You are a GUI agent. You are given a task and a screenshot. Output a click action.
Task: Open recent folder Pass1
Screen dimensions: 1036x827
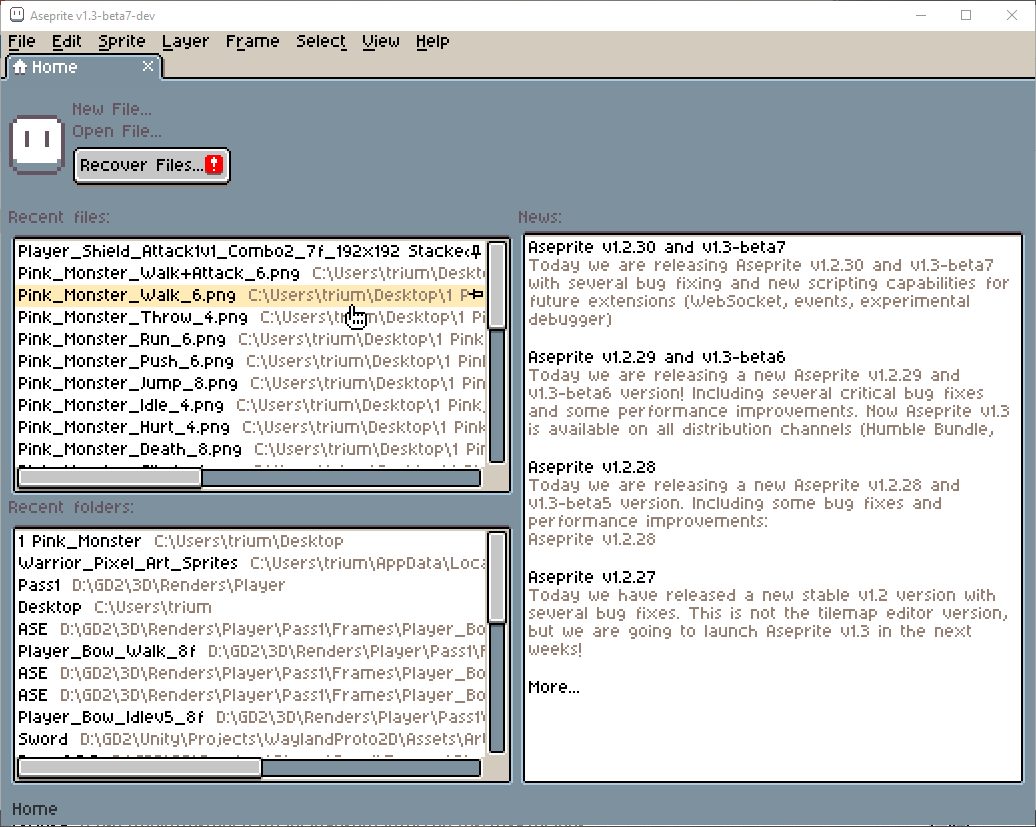[x=250, y=585]
